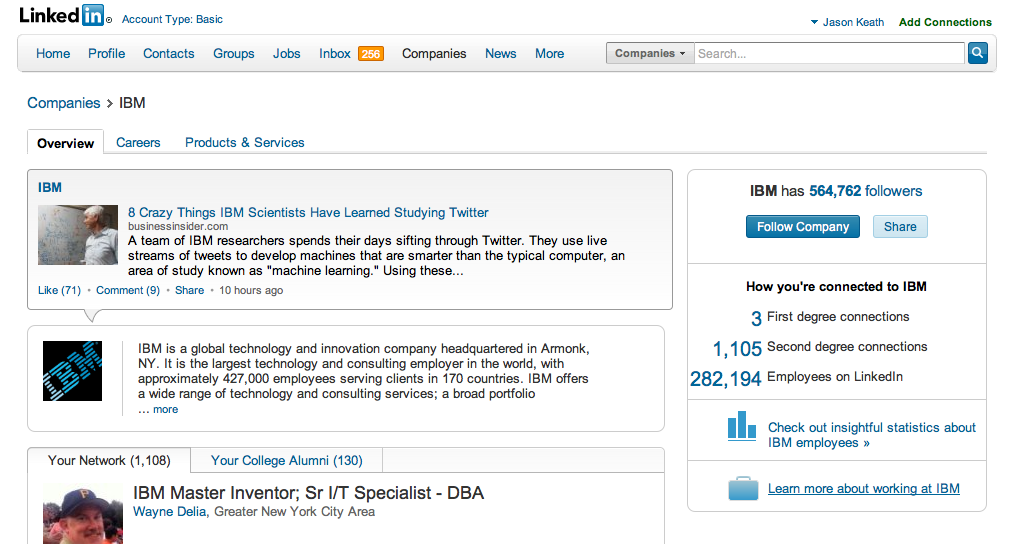Expand the Jason Keath account menu
Screen dimensions: 1019x544
[x=847, y=22]
